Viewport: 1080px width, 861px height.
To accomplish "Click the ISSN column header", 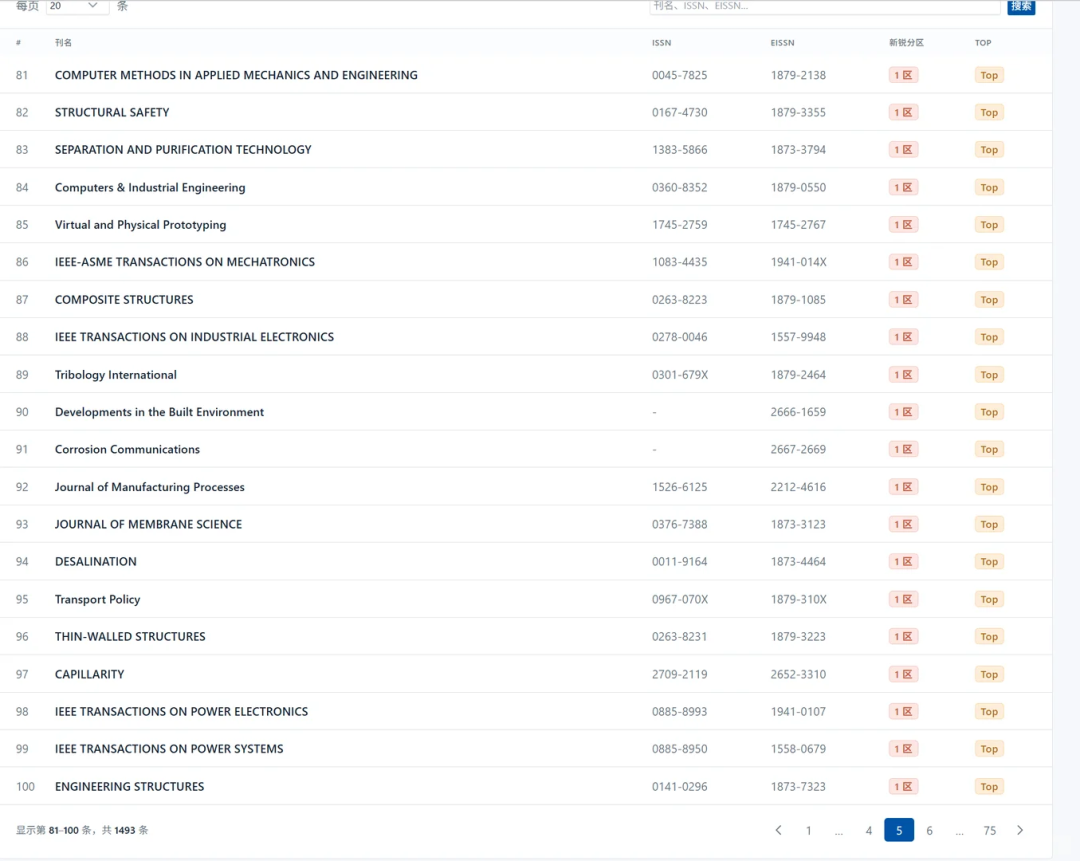I will (661, 43).
